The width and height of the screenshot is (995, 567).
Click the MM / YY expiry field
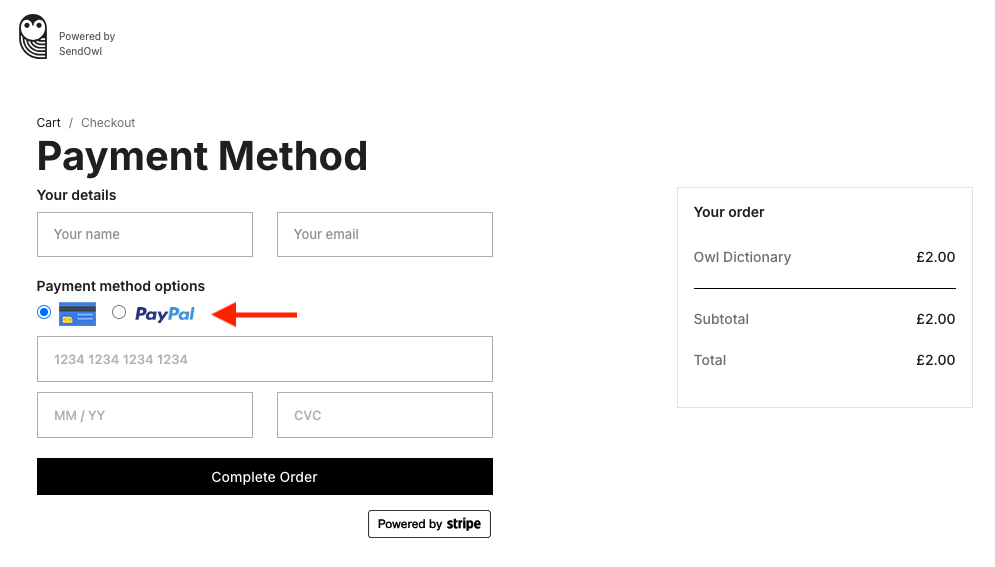pos(145,415)
